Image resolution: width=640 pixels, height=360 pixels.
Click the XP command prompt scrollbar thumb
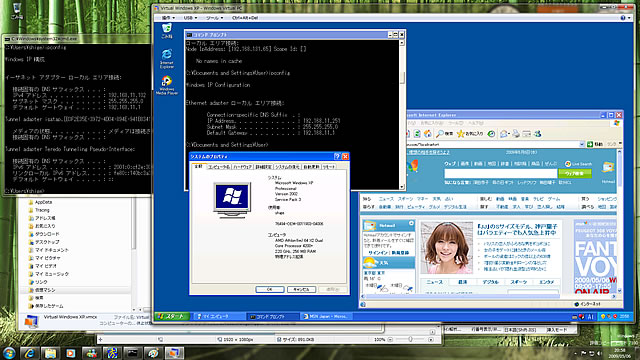(402, 78)
